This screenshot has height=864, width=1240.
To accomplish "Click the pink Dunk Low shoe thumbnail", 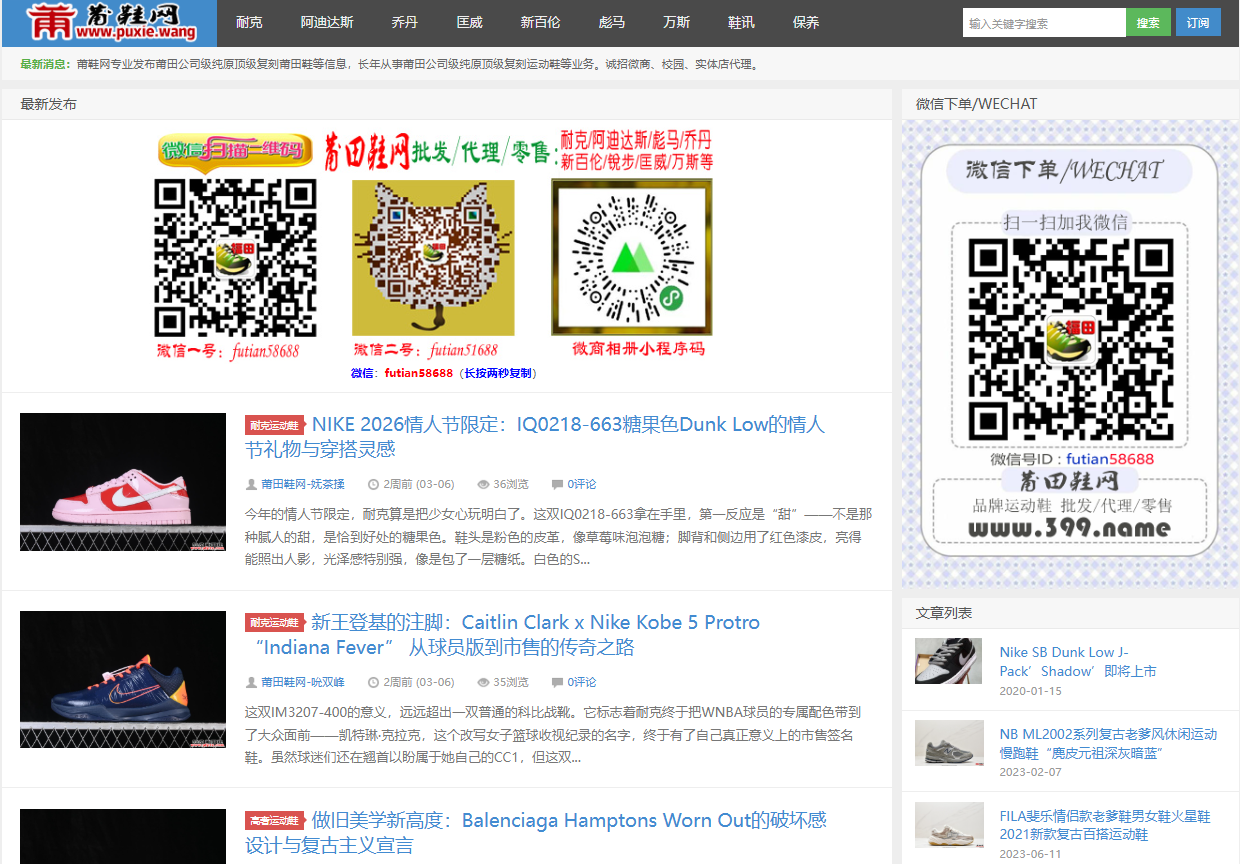I will [123, 482].
